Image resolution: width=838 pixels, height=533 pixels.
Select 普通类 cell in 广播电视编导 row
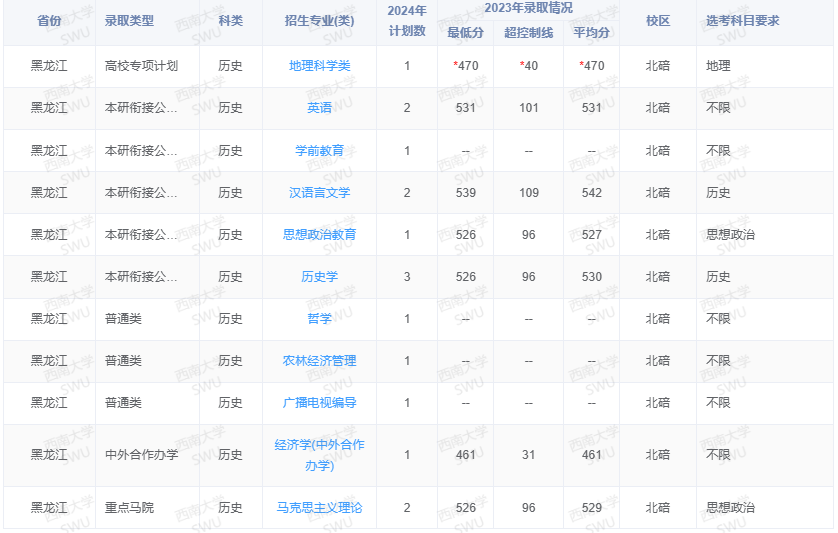[x=123, y=403]
